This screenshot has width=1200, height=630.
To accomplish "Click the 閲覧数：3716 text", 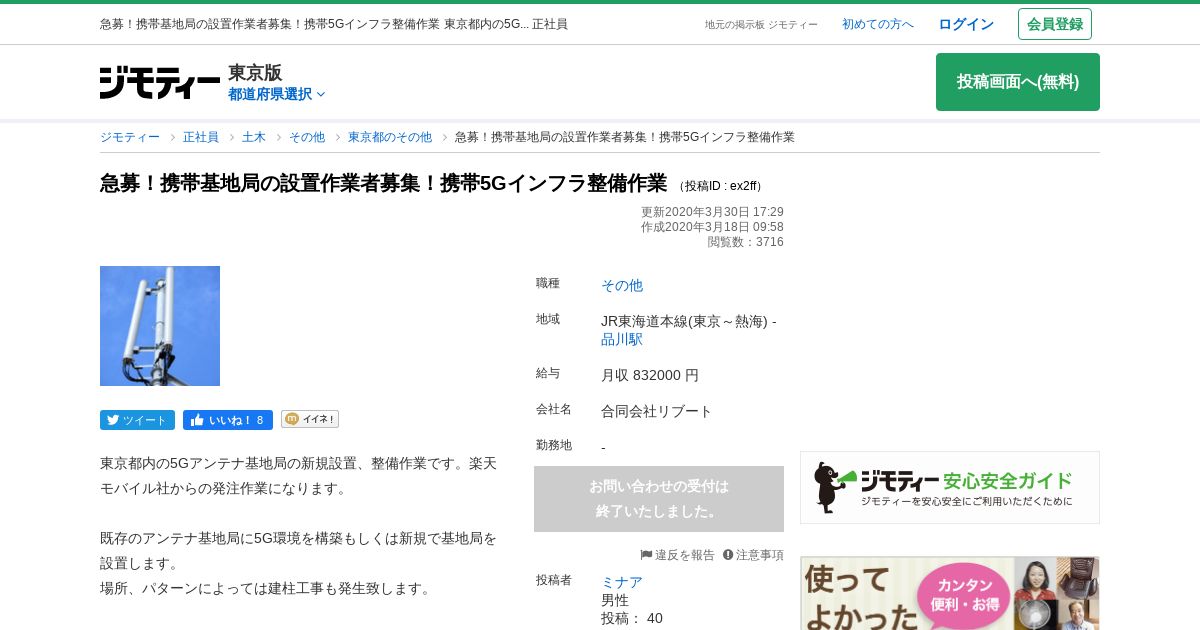I will pos(746,242).
